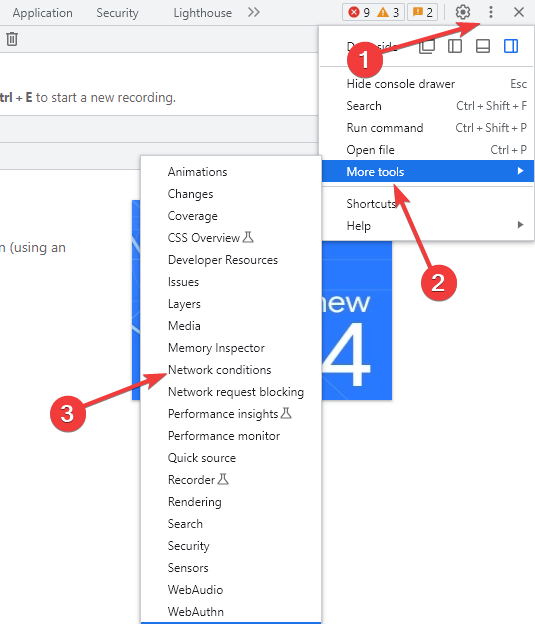Click the three-dot customize DevTools menu
The image size is (535, 624).
pos(491,12)
